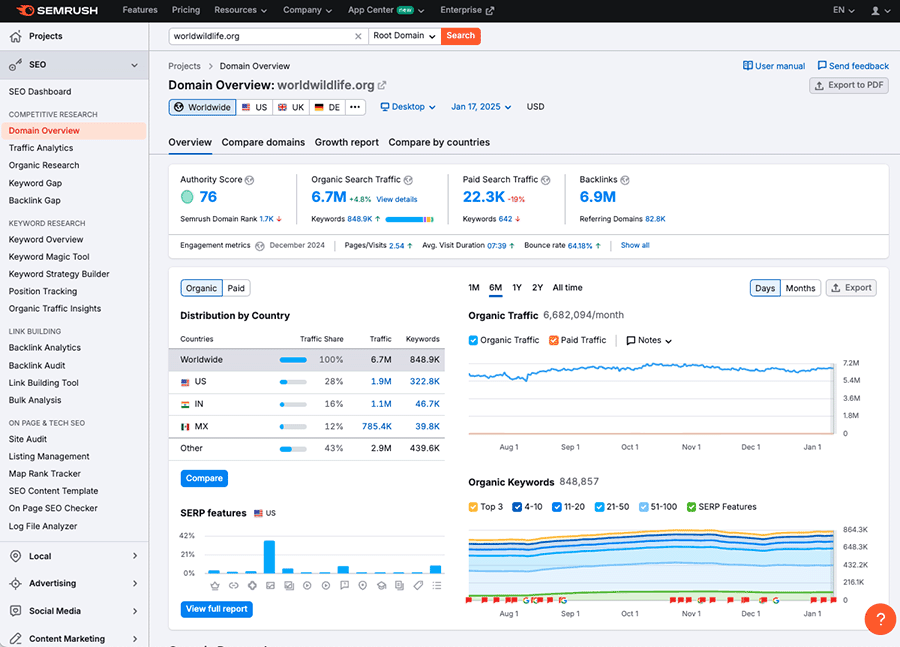Click Authority Score info icon
The image size is (900, 647).
[x=249, y=180]
